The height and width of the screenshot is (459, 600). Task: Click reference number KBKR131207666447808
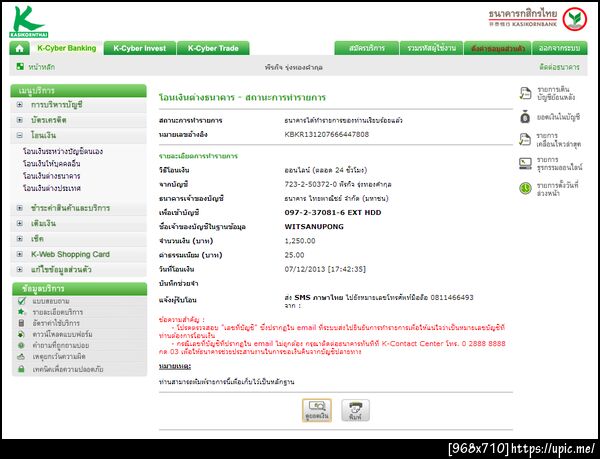coord(327,134)
